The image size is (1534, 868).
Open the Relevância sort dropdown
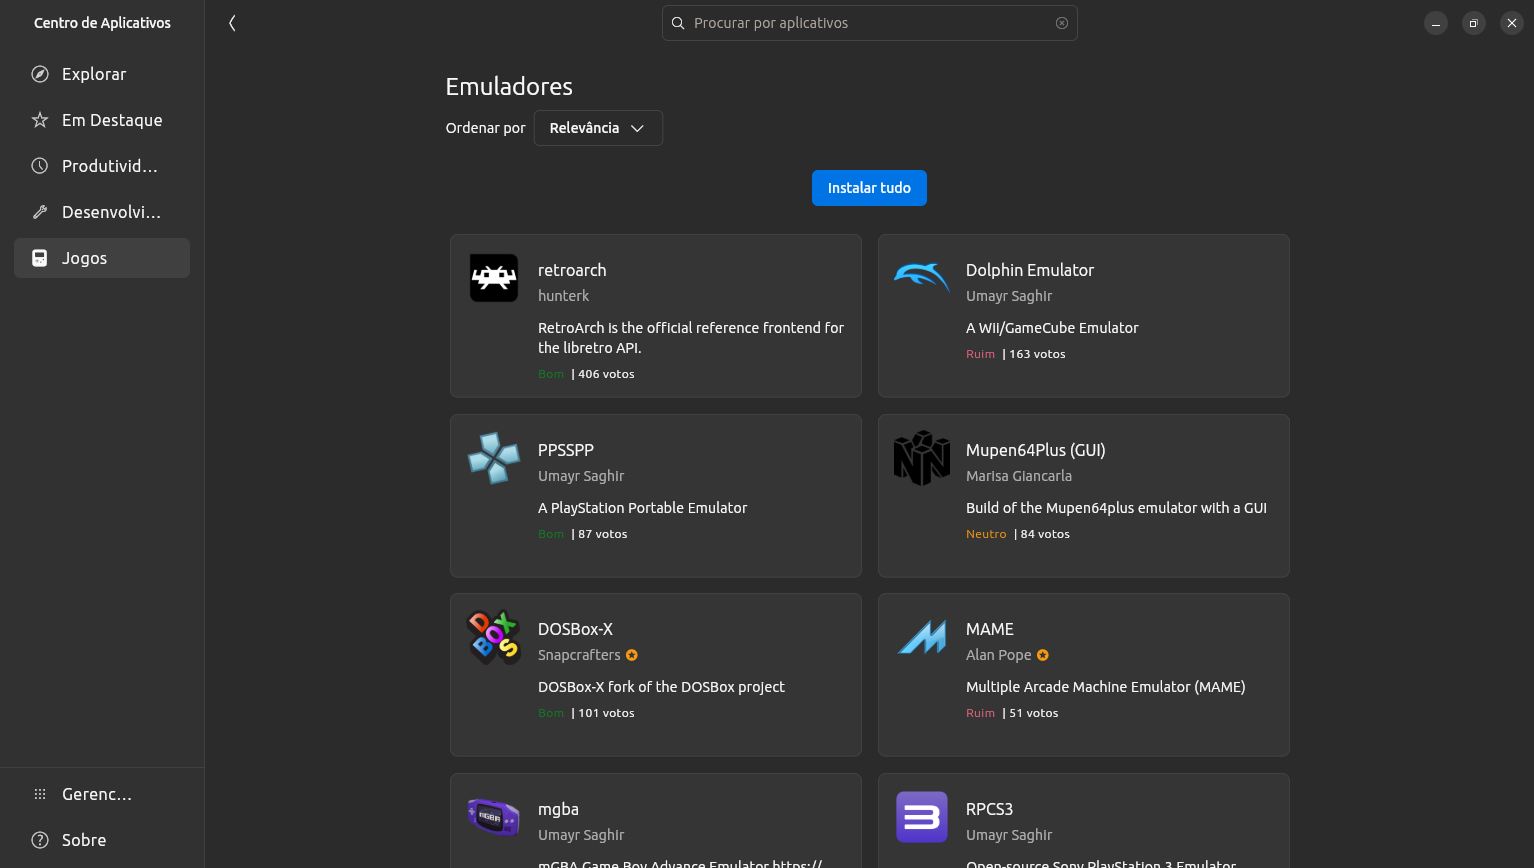[598, 128]
